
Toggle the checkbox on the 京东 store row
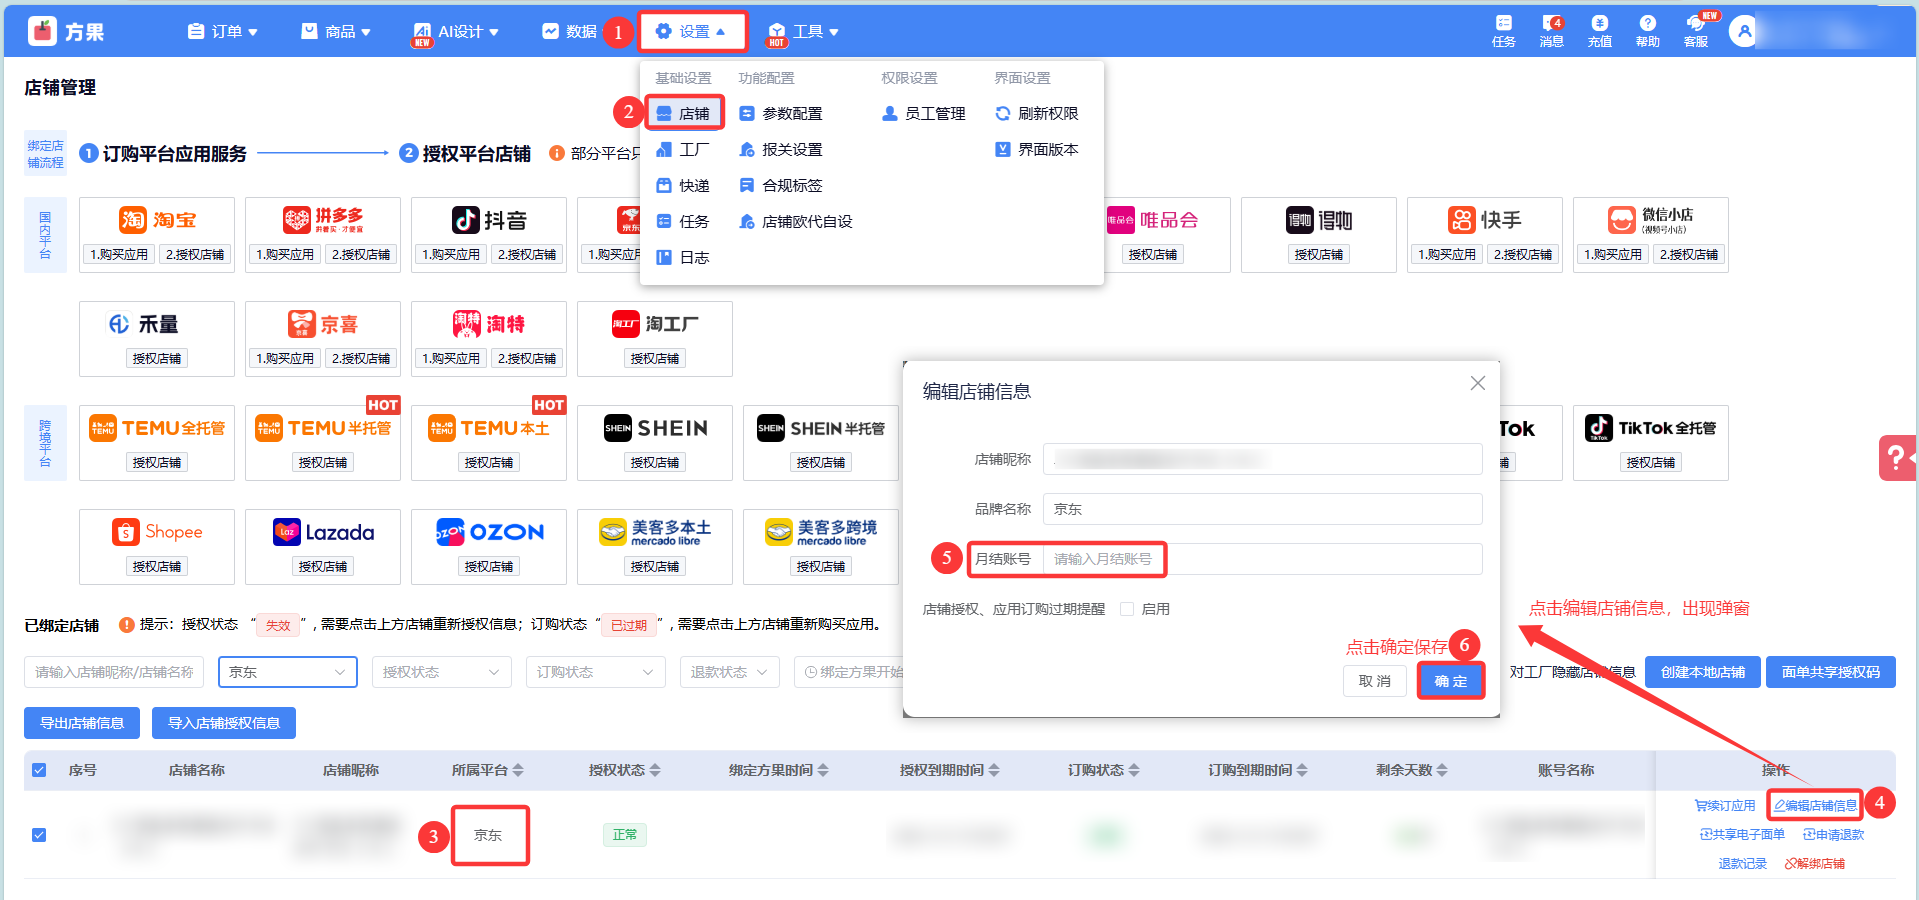pos(39,835)
